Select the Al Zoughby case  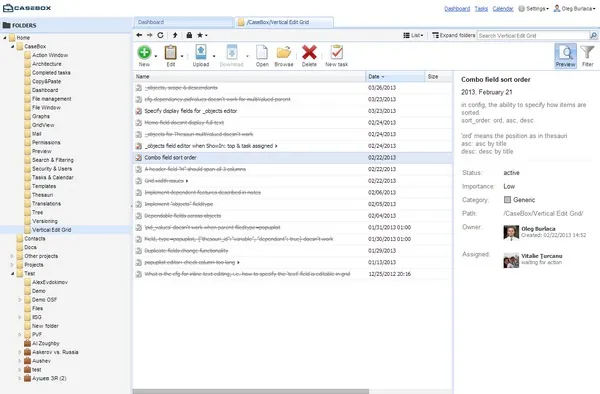[x=46, y=344]
